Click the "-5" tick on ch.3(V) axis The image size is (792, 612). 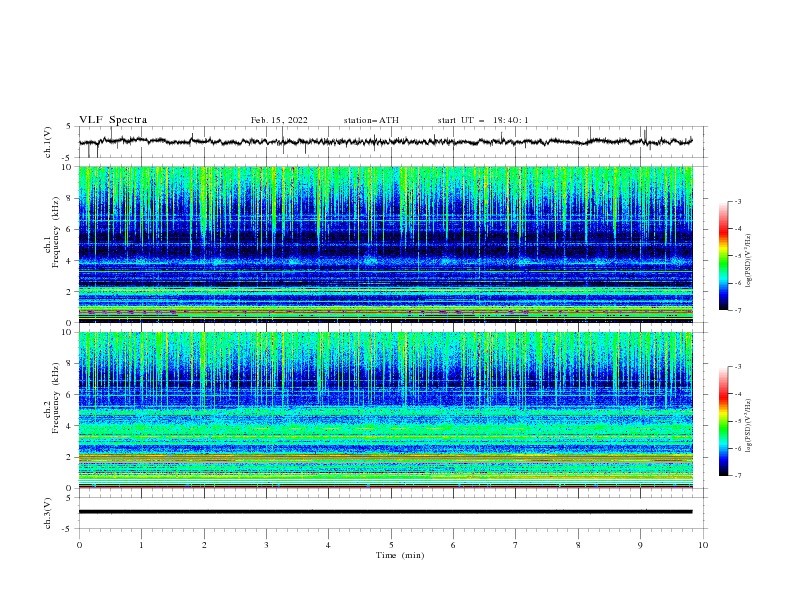(x=67, y=529)
